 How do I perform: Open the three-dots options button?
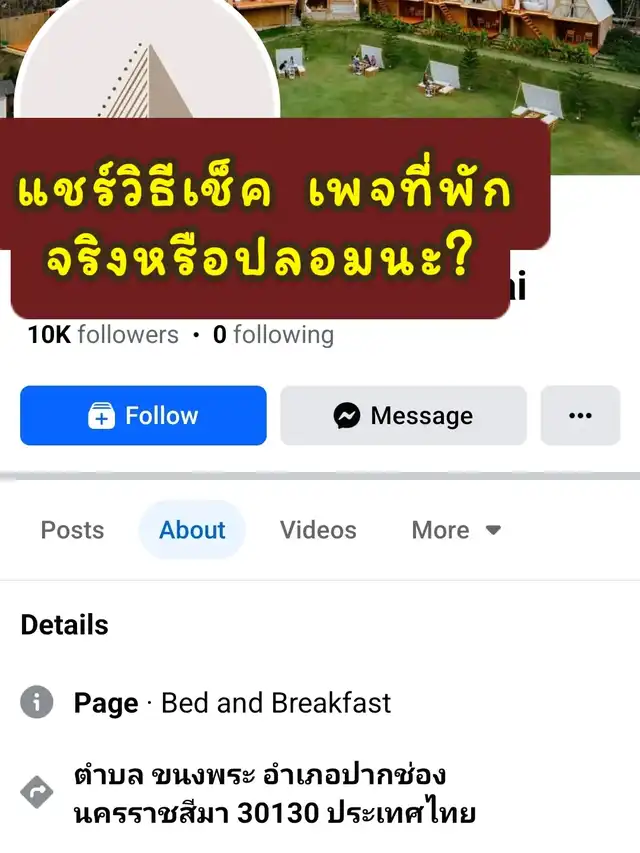click(580, 415)
